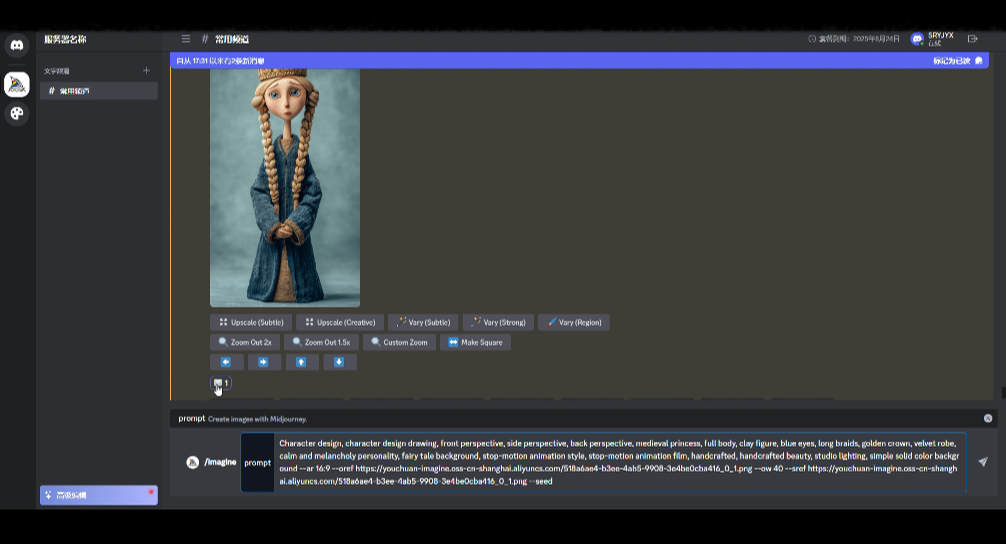Pan image up with the up arrow
The height and width of the screenshot is (544, 1006).
[302, 362]
